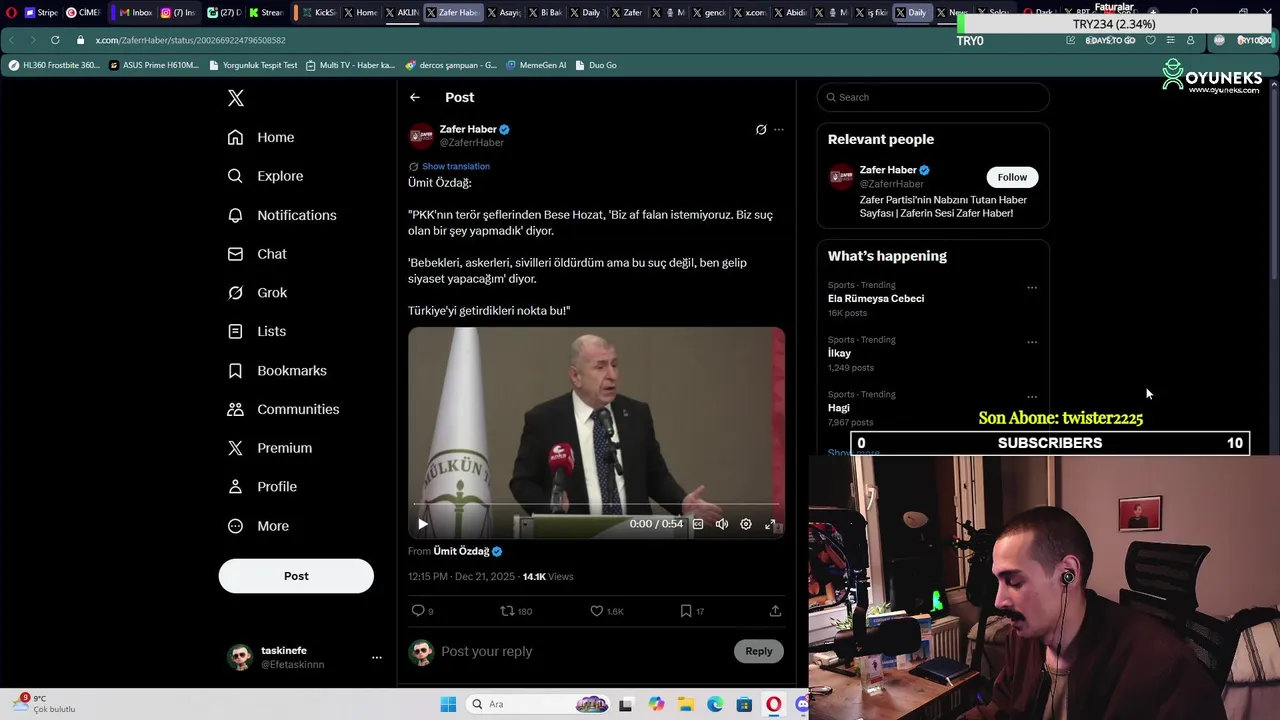Follow Zafer Haber in Relevant people
This screenshot has width=1280, height=720.
click(1012, 177)
